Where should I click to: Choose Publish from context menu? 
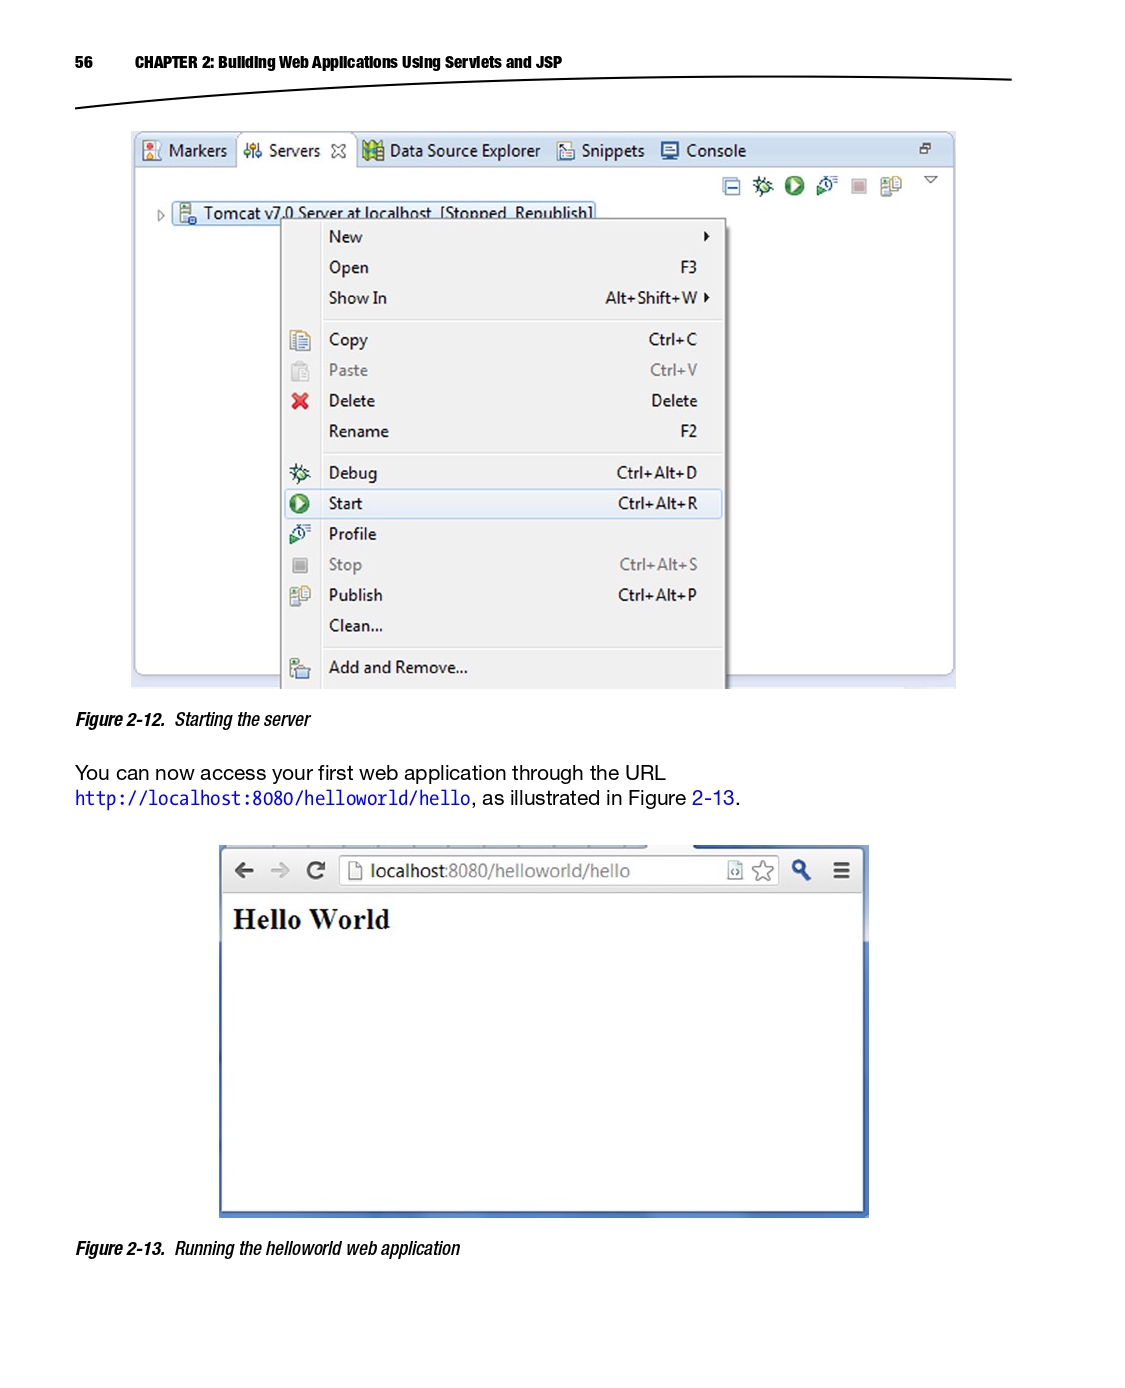tap(503, 595)
